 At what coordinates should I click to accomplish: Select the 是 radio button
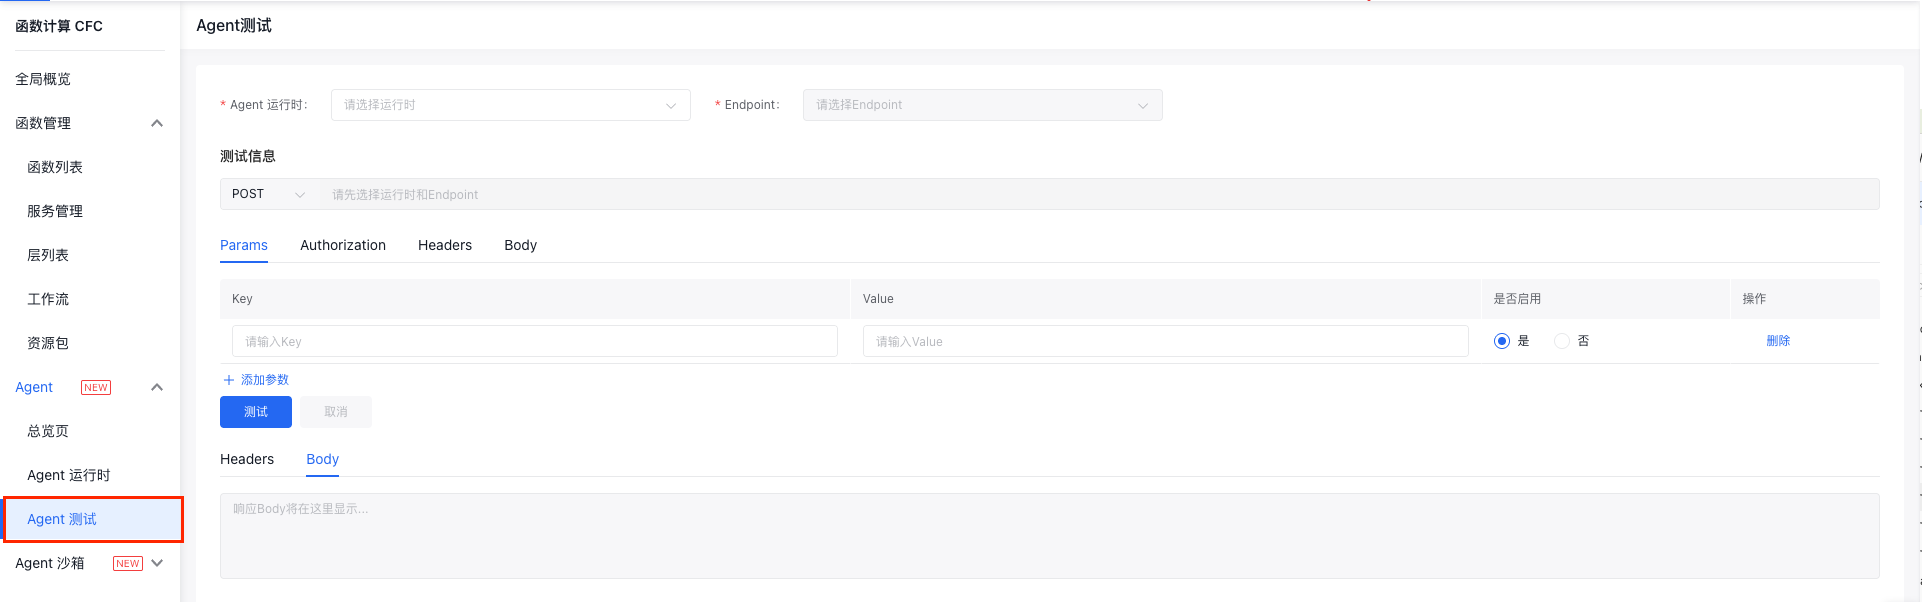point(1501,341)
